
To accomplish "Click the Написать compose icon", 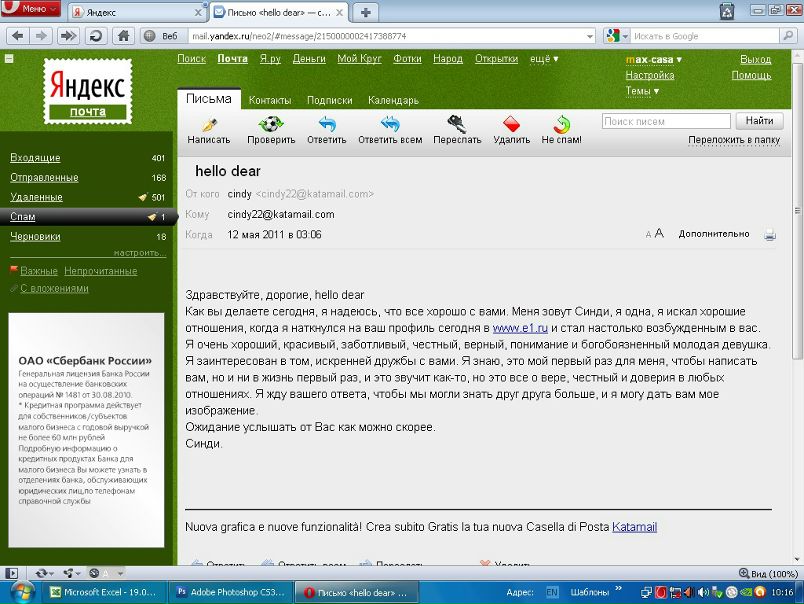I will coord(209,125).
